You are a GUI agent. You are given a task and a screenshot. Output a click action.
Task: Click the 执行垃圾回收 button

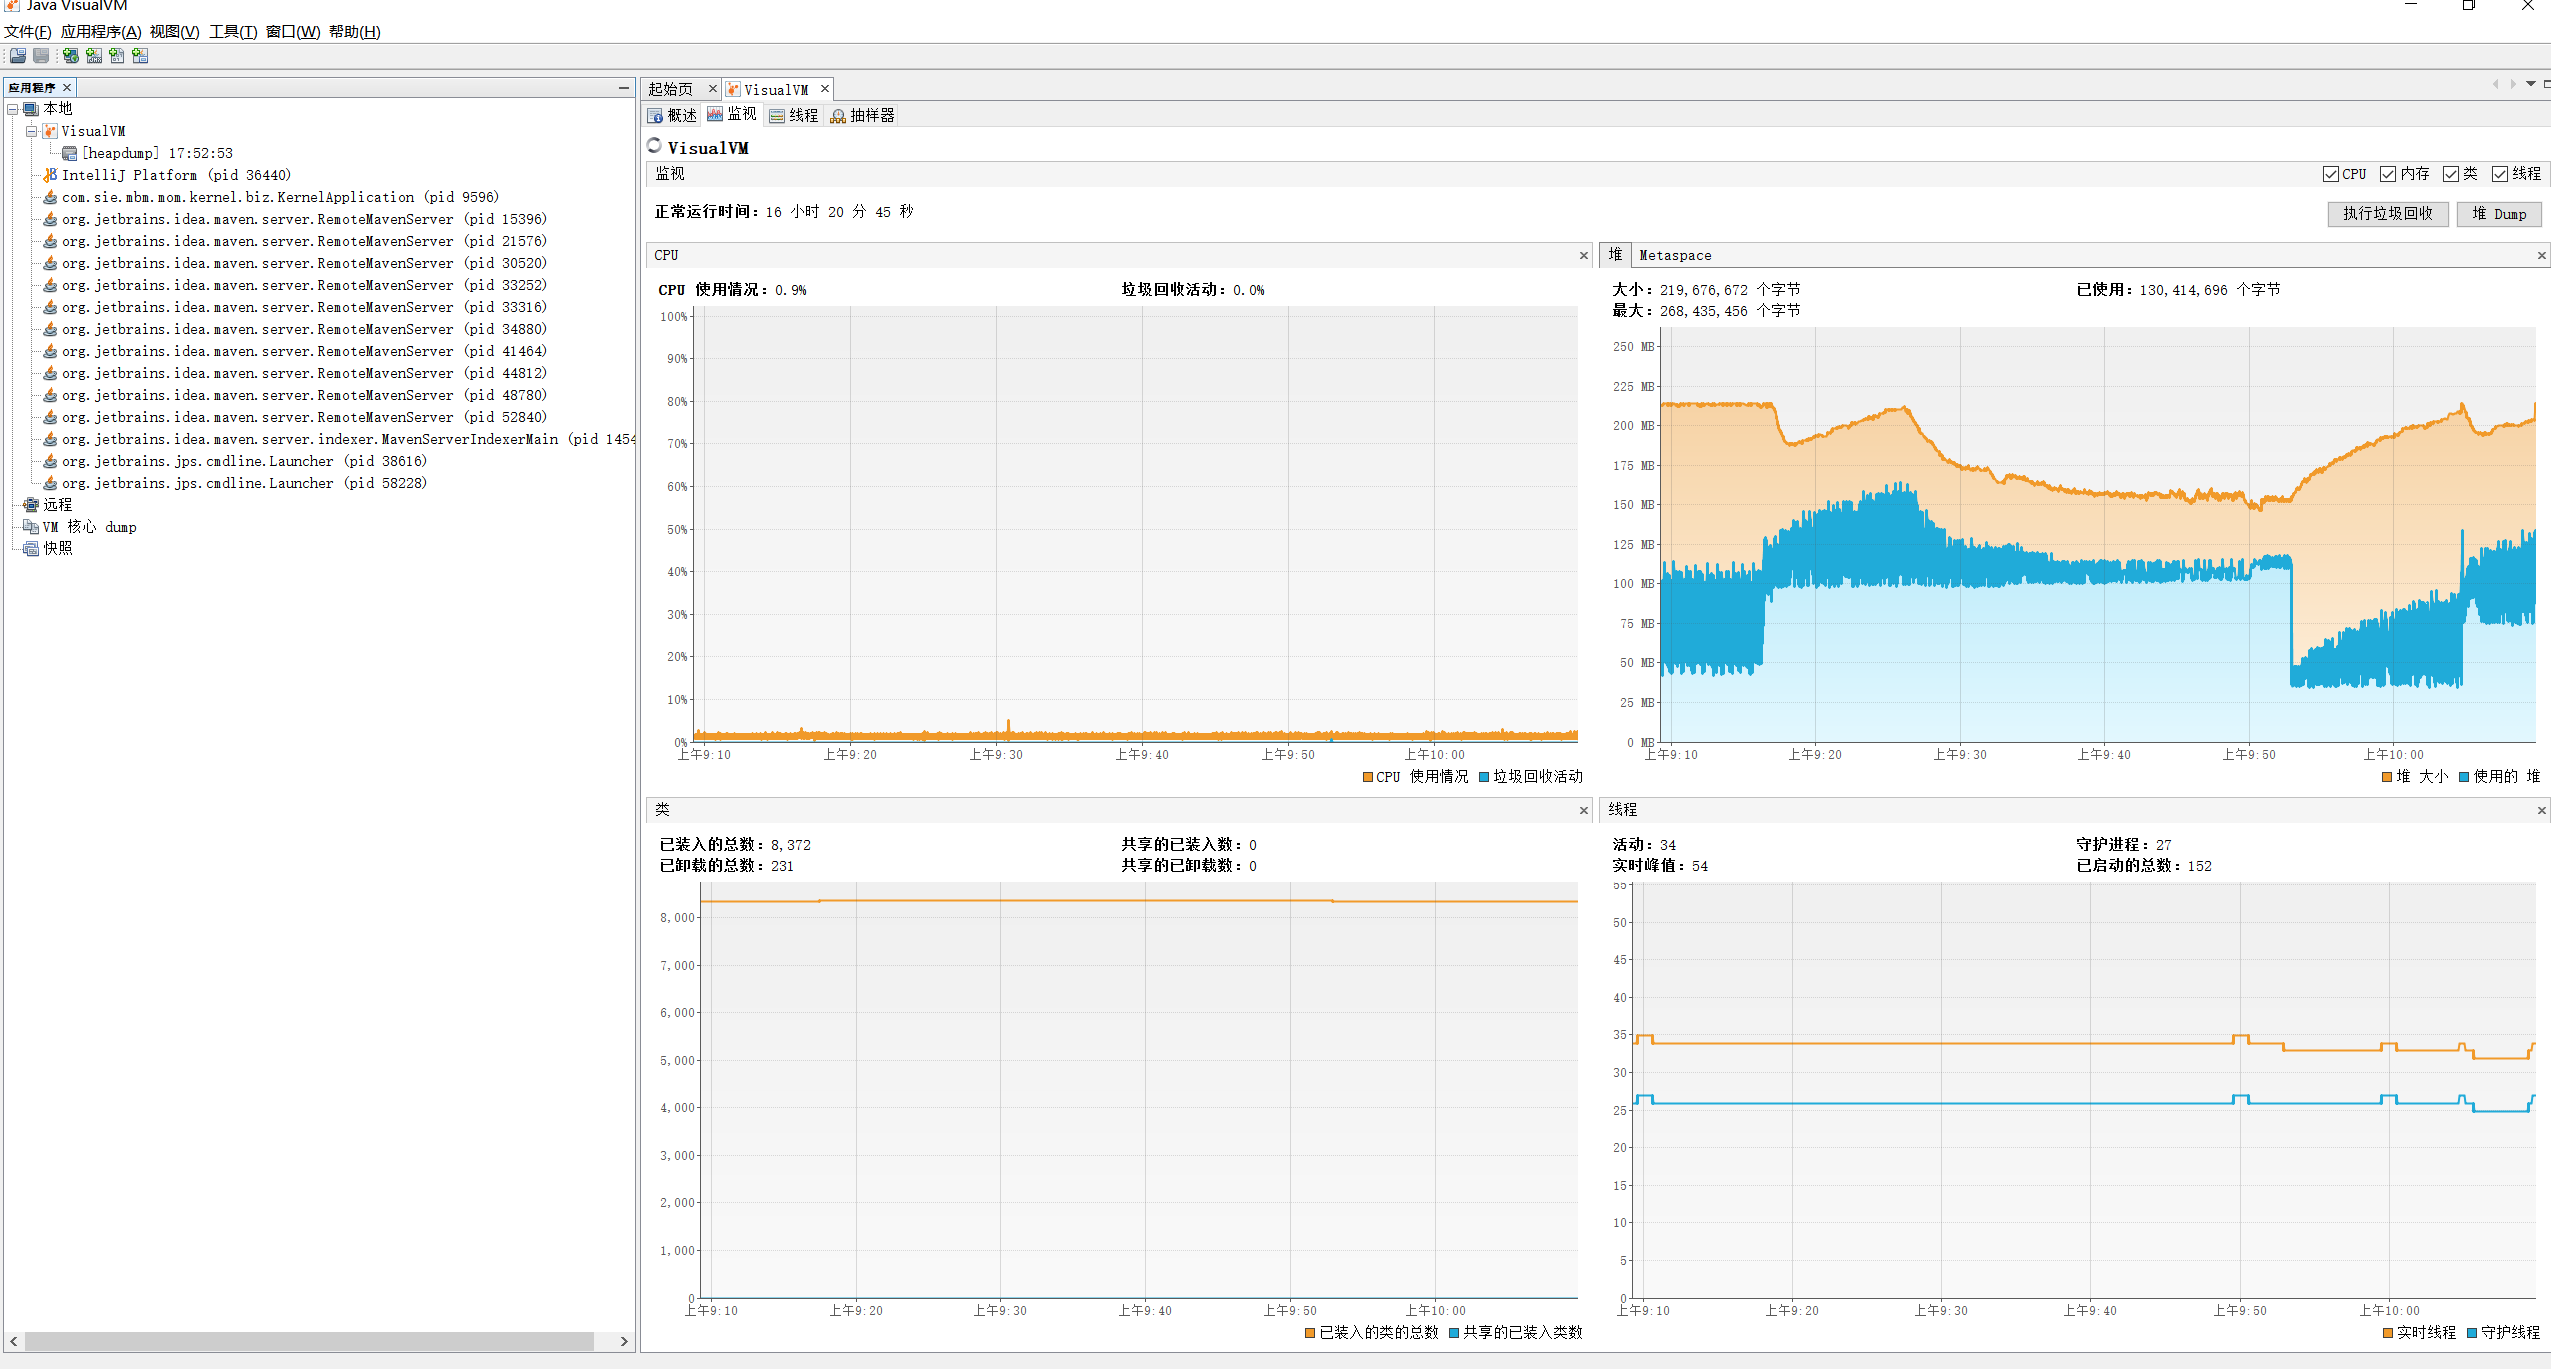point(2387,214)
